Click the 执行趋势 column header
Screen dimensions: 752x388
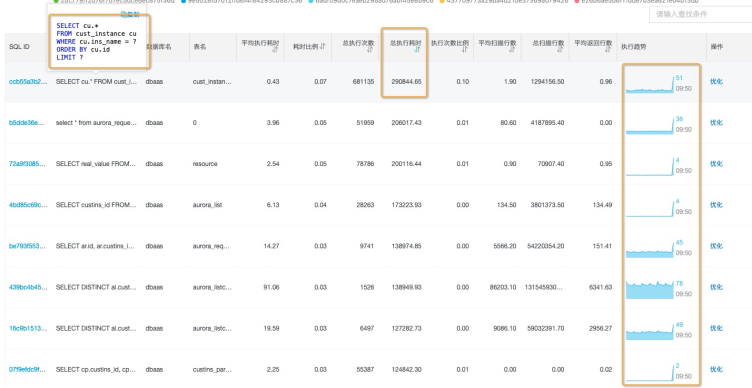coord(633,47)
